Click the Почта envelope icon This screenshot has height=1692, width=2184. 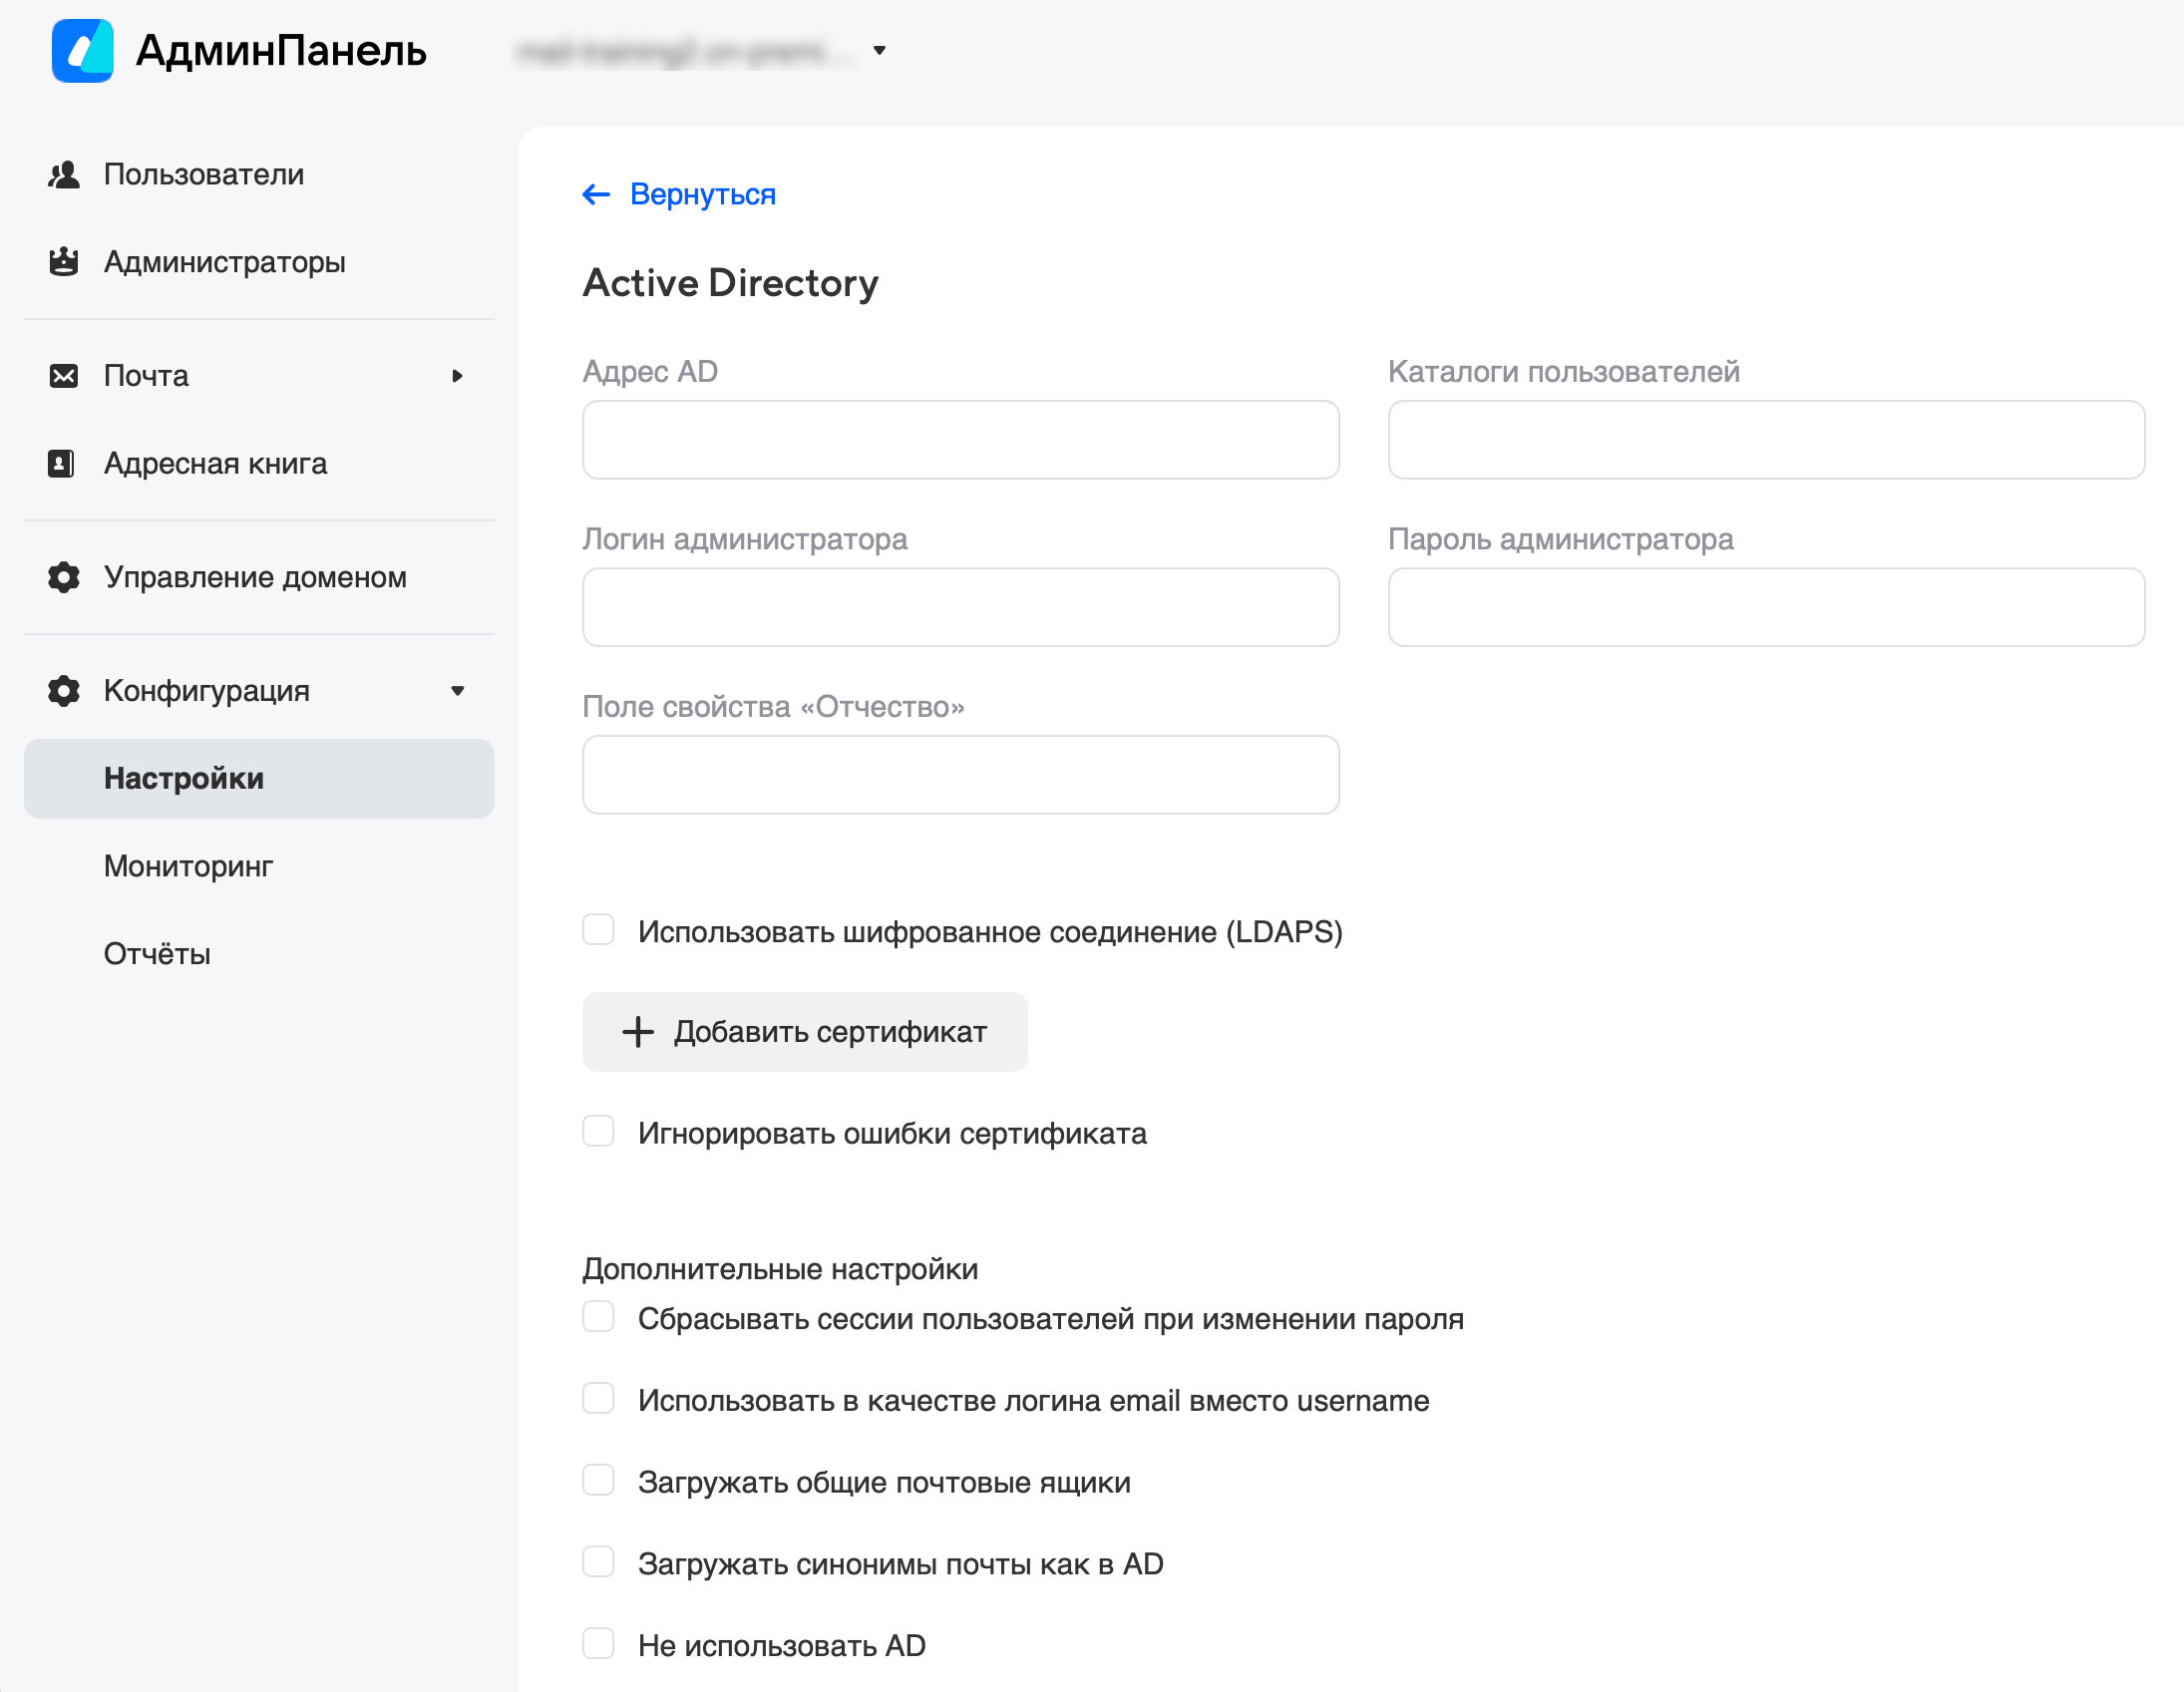(x=64, y=376)
